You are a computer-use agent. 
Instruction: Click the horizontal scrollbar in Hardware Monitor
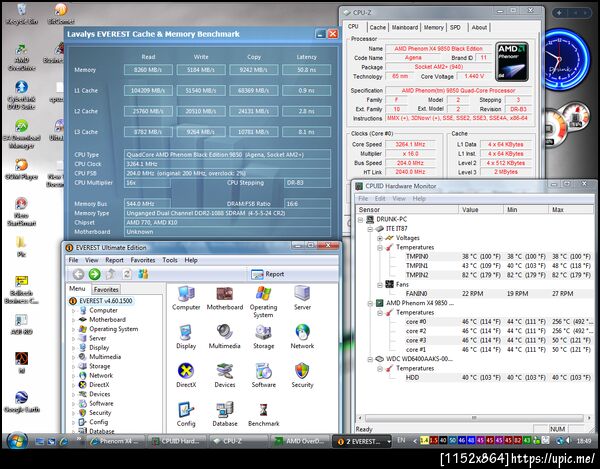pyautogui.click(x=474, y=418)
